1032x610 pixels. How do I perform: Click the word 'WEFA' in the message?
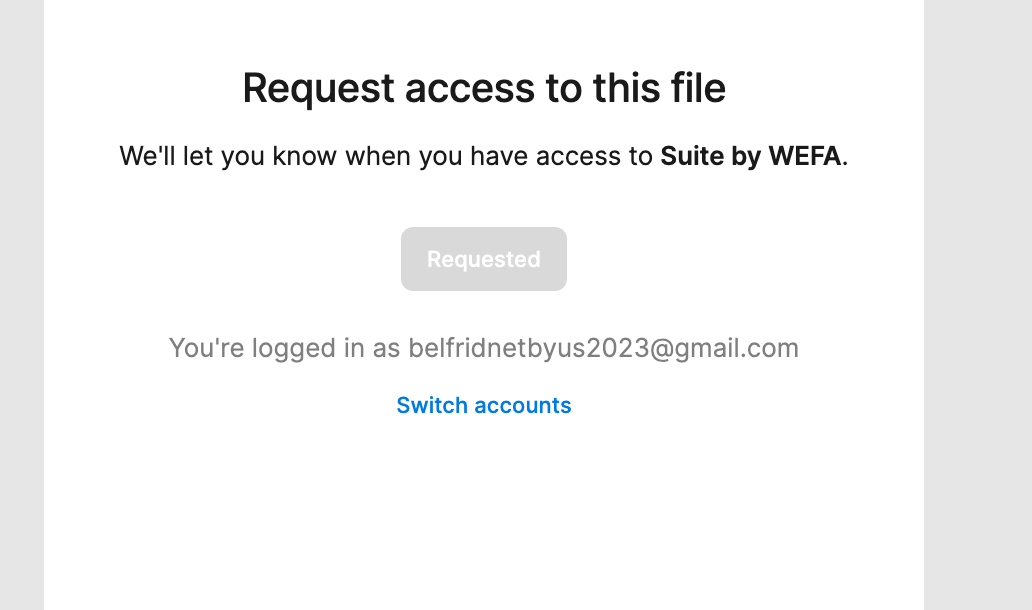pyautogui.click(x=805, y=157)
